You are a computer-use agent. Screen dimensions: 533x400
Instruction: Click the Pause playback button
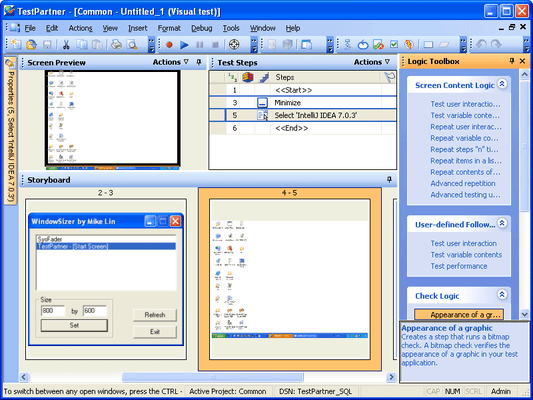point(200,45)
